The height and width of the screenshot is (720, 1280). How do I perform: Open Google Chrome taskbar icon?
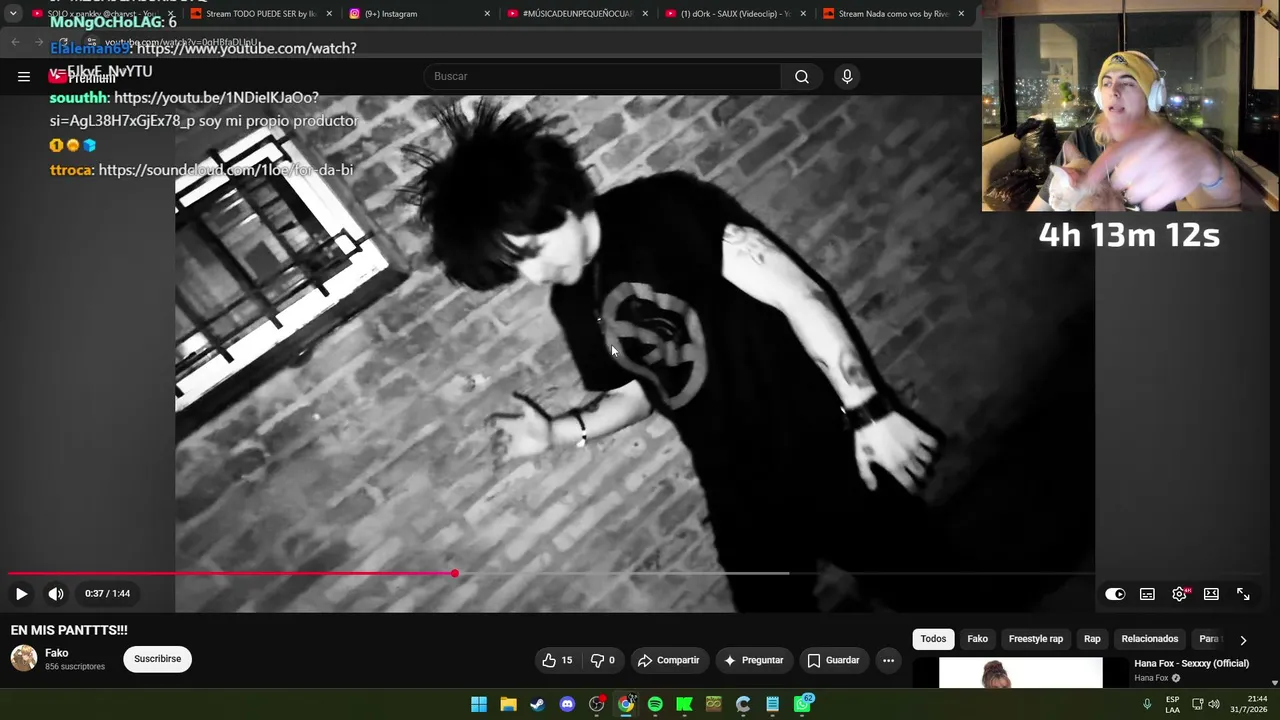tap(626, 704)
